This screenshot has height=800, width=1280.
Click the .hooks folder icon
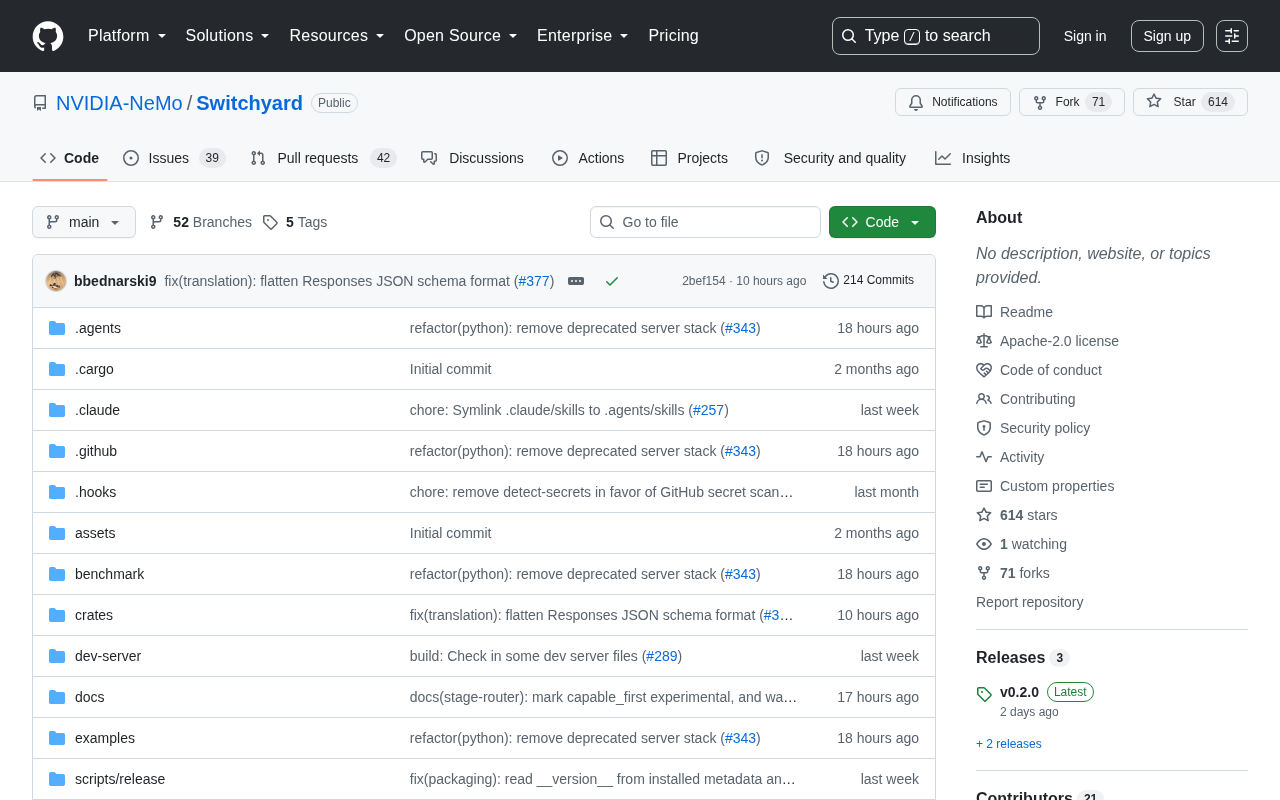[x=57, y=492]
